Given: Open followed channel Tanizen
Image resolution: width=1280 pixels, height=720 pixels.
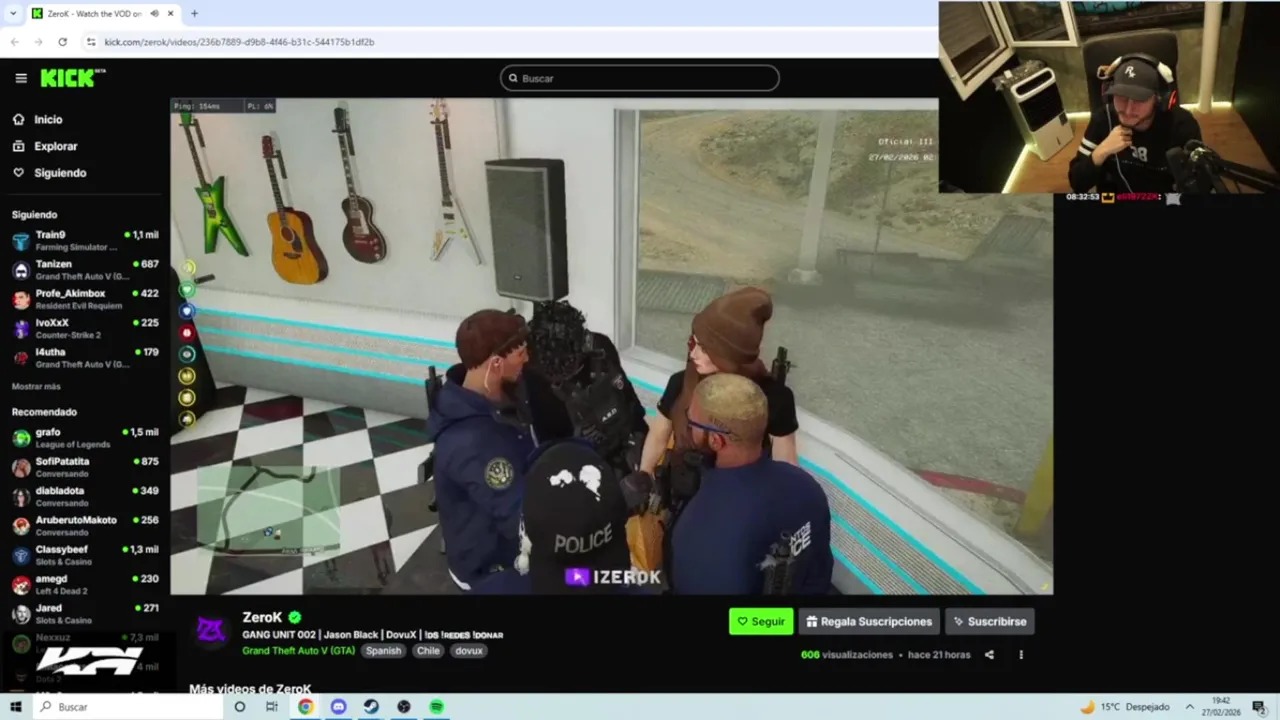Looking at the screenshot, I should point(85,269).
